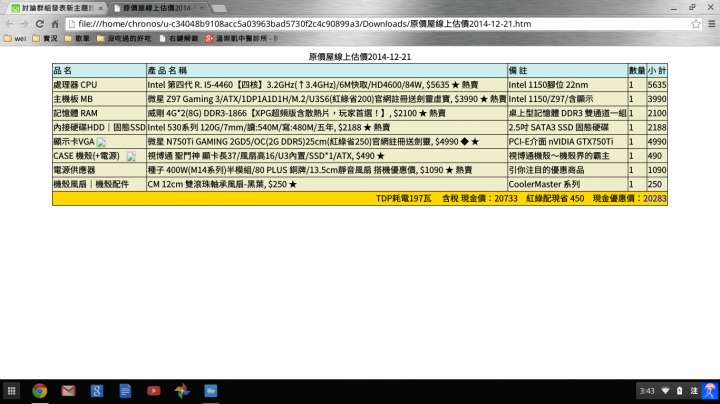Select the 機殼風扇｜機殼配件 cell

[x=99, y=185]
